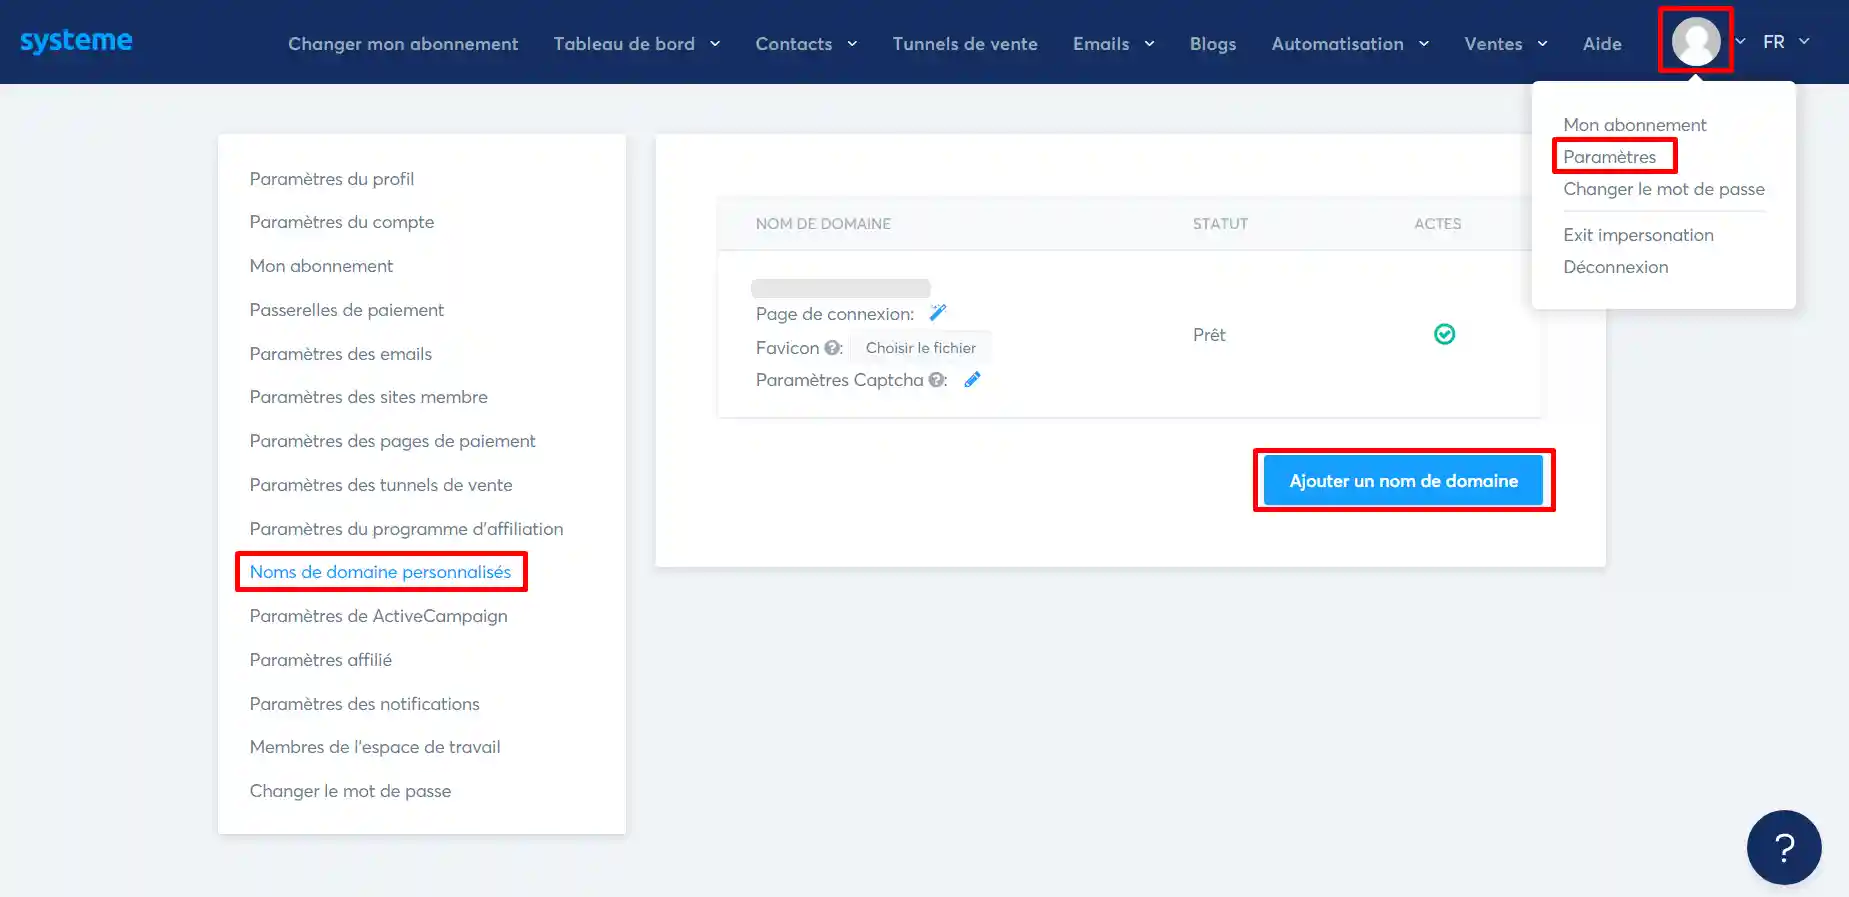Screen dimensions: 1849x897
Task: Open the user avatar profile menu
Action: (x=1696, y=41)
